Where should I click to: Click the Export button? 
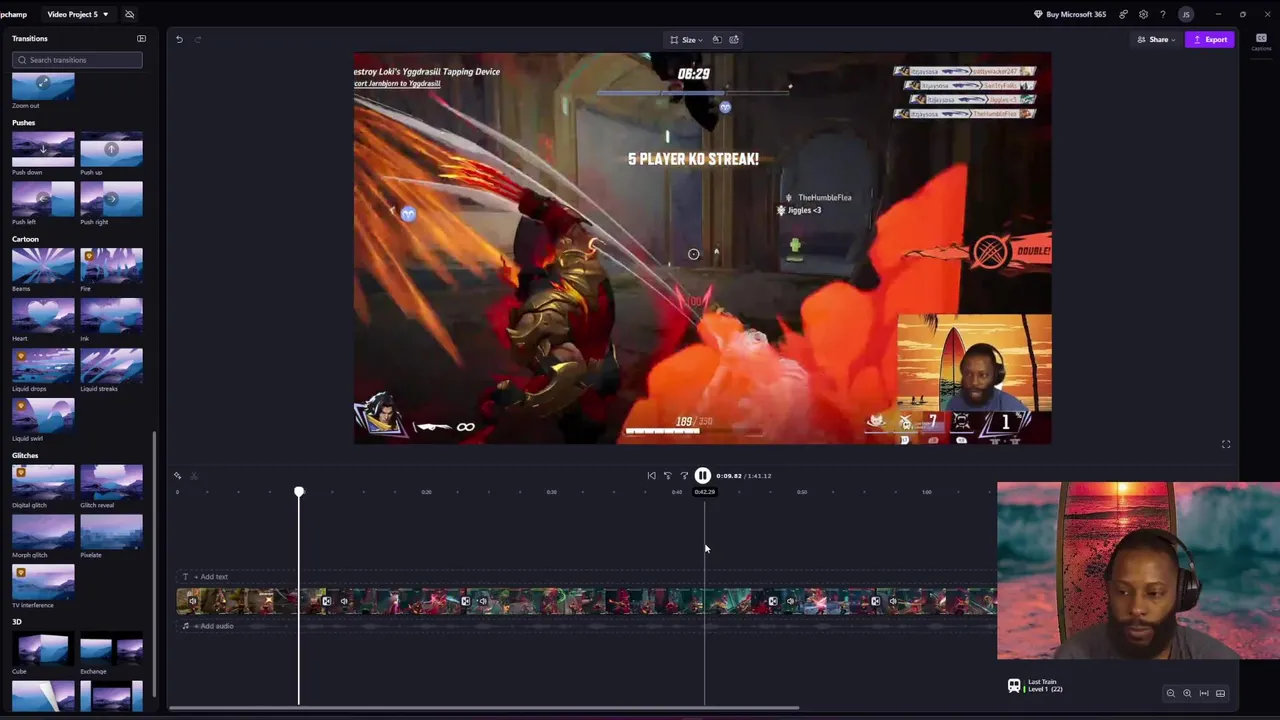pyautogui.click(x=1210, y=39)
